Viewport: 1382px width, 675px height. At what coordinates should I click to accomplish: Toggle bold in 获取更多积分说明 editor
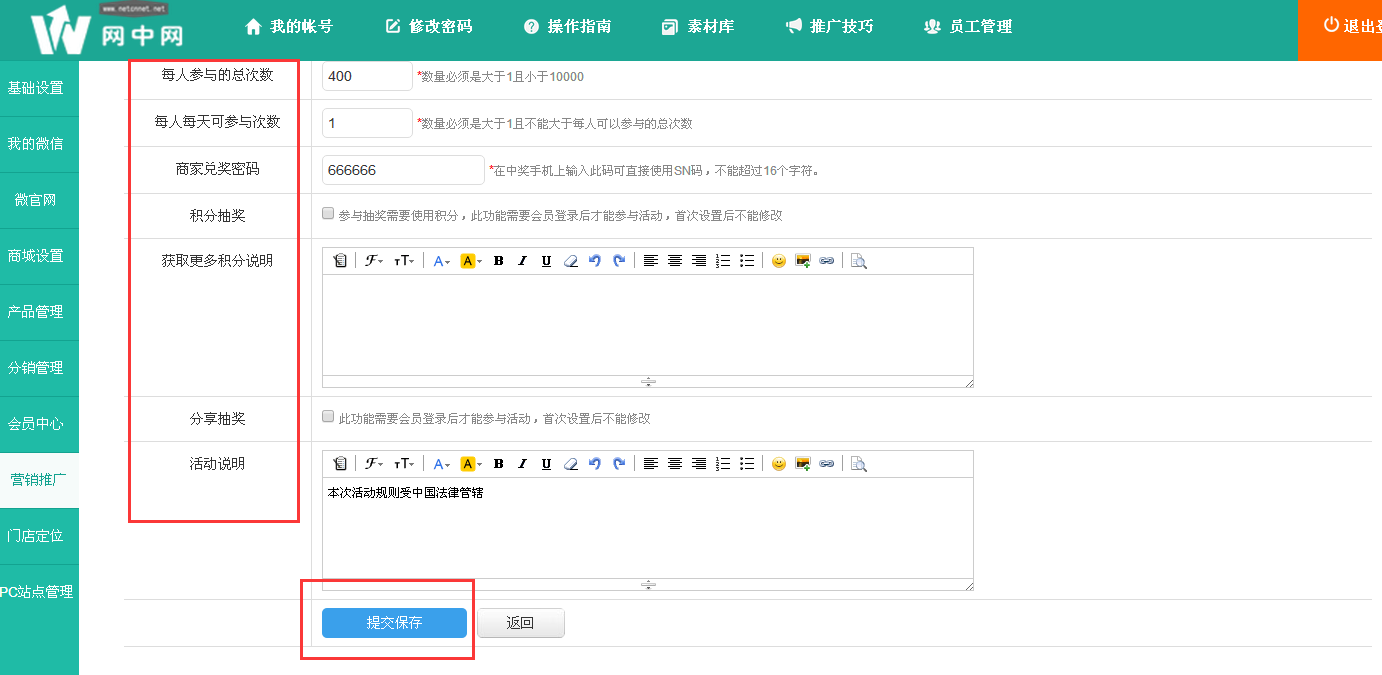[x=498, y=261]
